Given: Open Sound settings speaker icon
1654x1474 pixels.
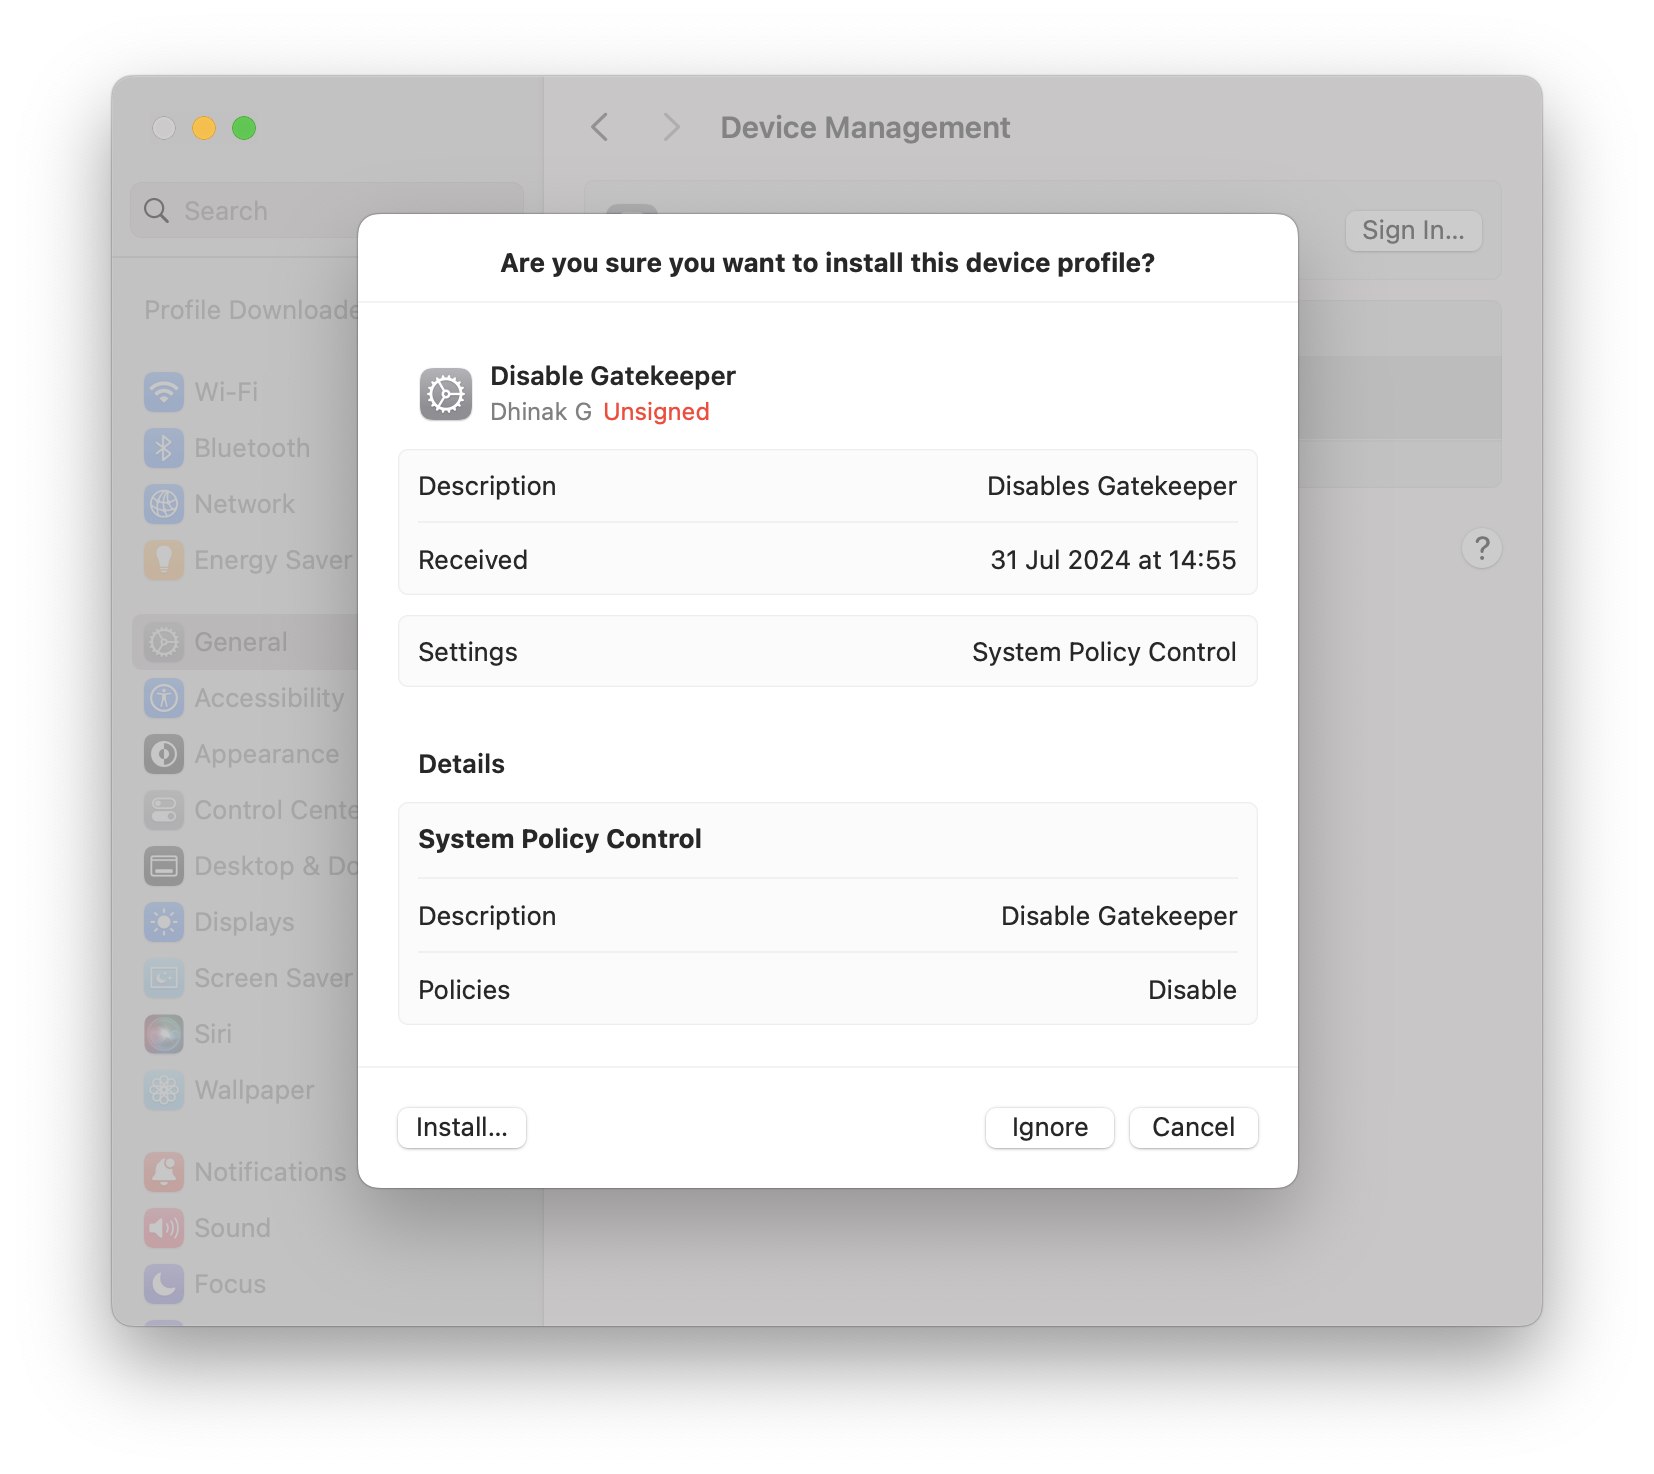Looking at the screenshot, I should [164, 1227].
